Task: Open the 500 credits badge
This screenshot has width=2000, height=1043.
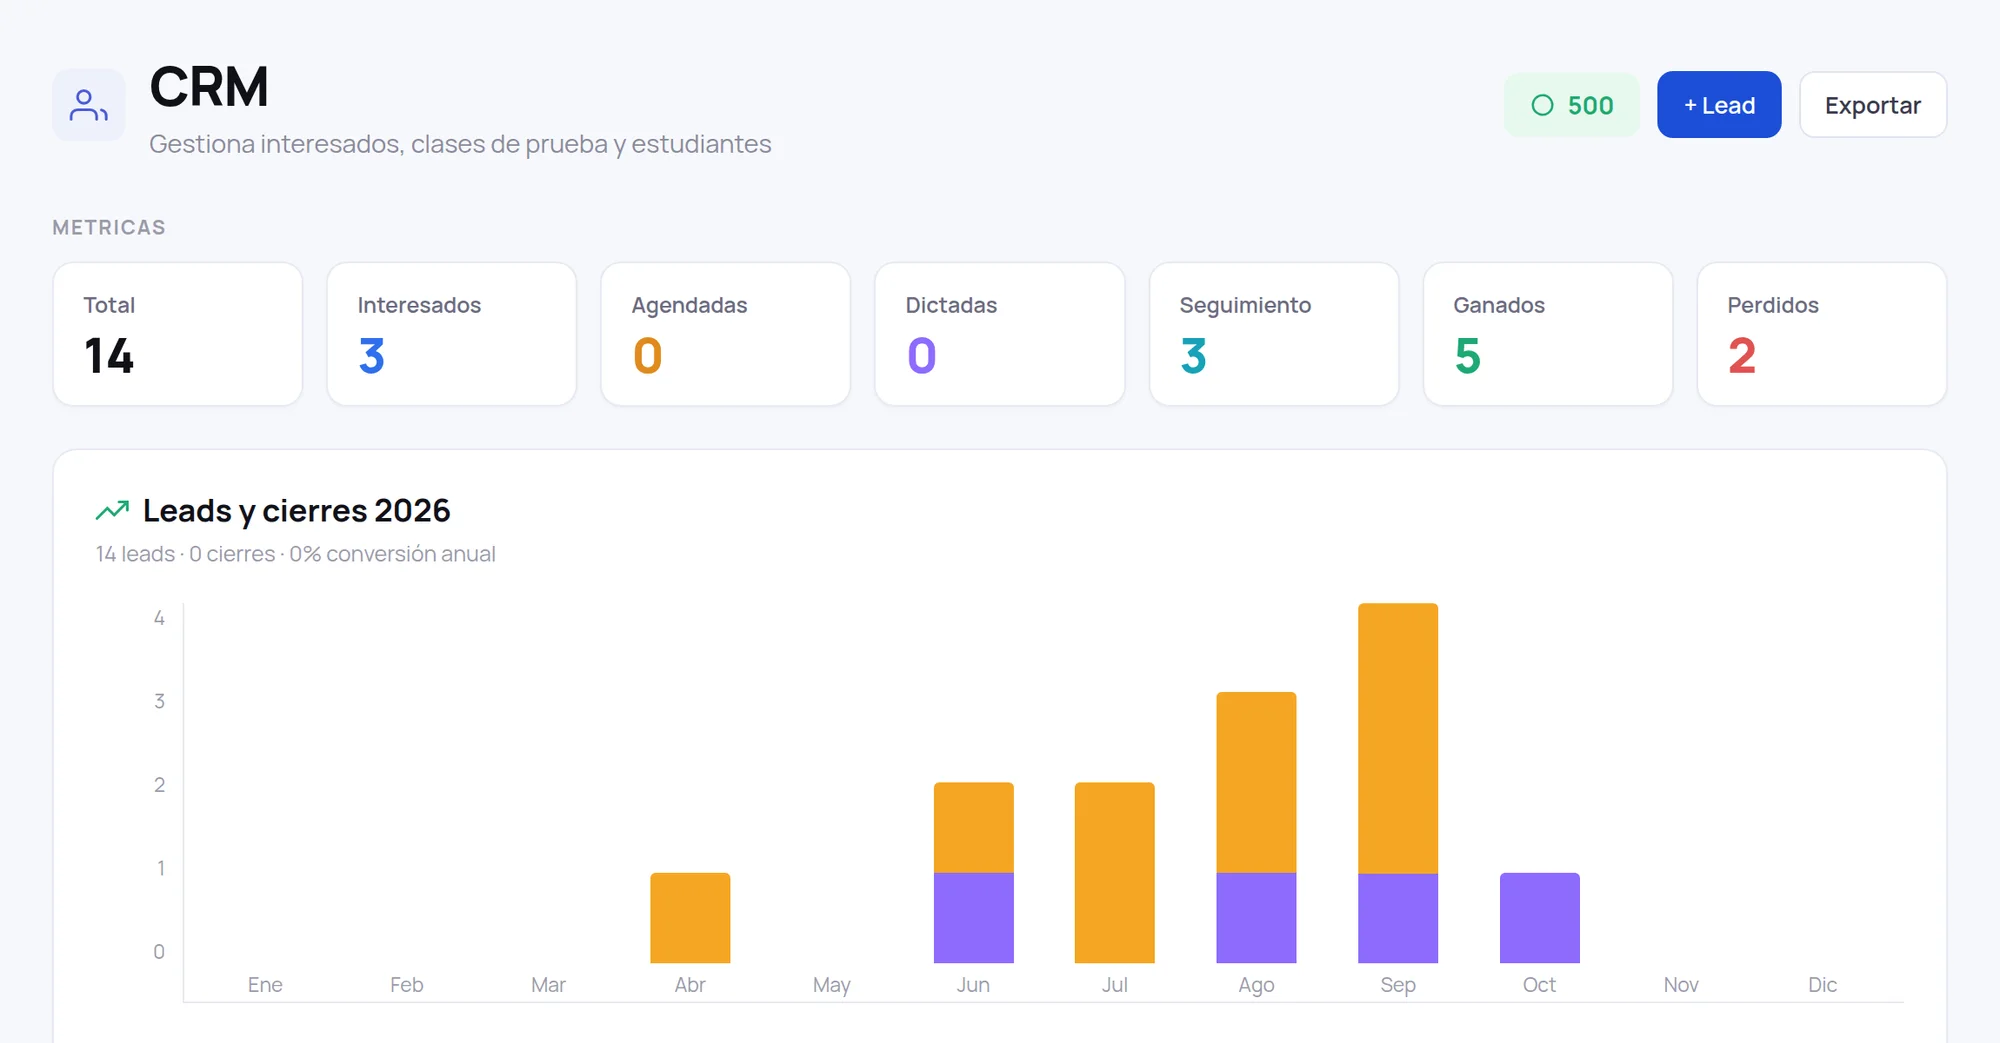Action: point(1571,105)
